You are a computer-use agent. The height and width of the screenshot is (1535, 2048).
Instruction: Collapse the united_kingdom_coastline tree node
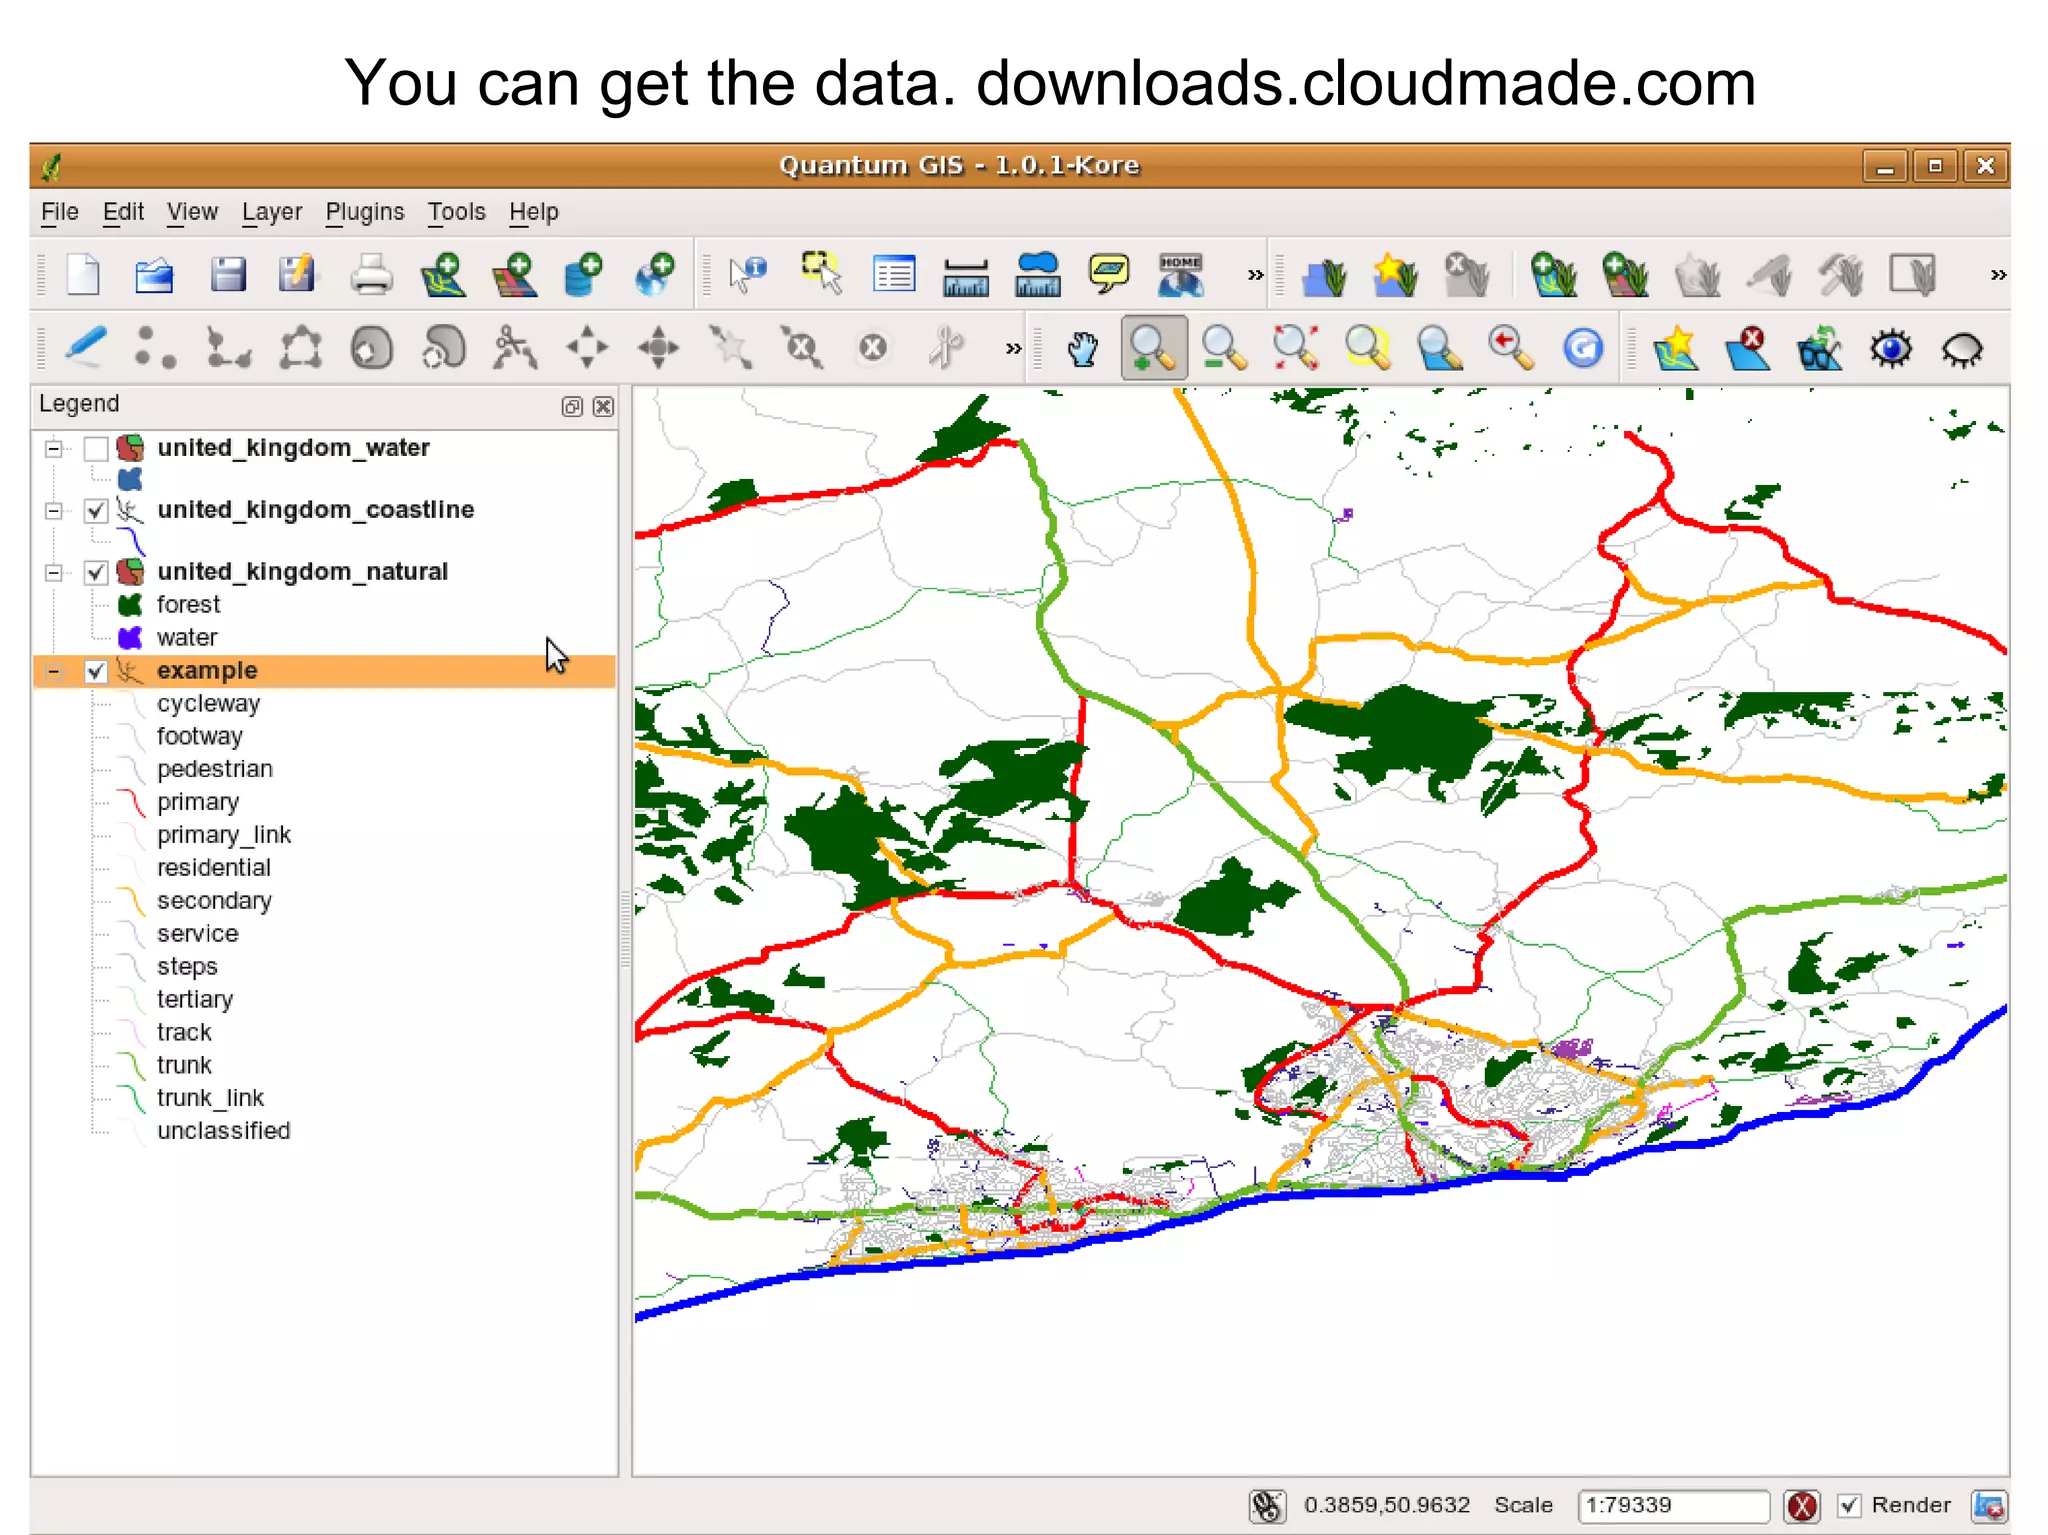(x=54, y=511)
